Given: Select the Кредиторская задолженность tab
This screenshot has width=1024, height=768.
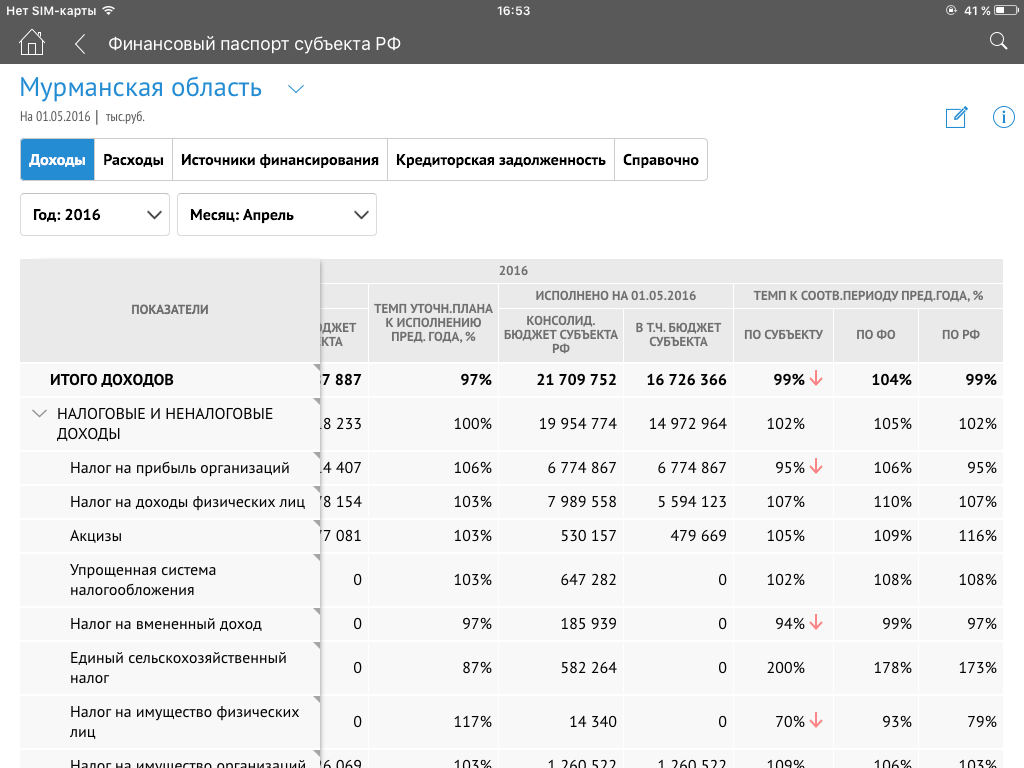Looking at the screenshot, I should pos(500,160).
